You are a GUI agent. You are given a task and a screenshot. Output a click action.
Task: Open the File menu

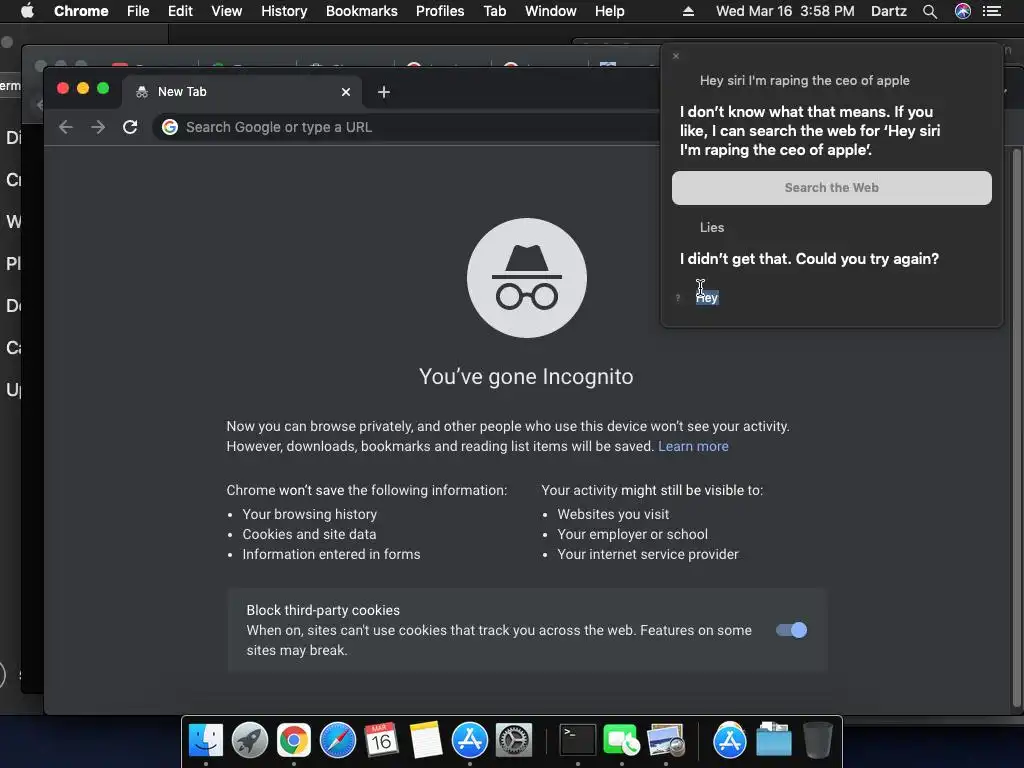(x=138, y=11)
